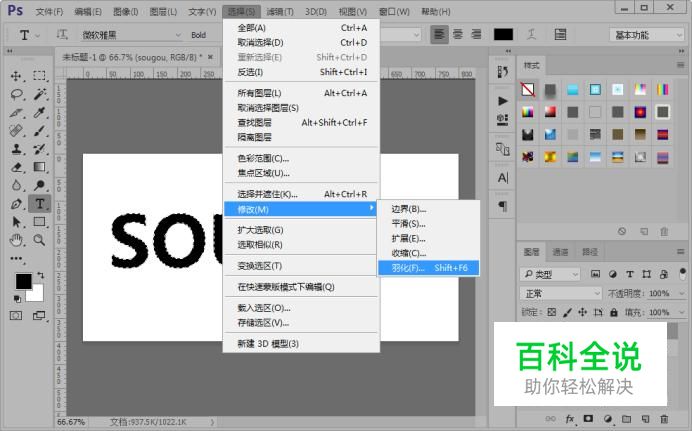
Task: Align text left in options bar
Action: [439, 34]
